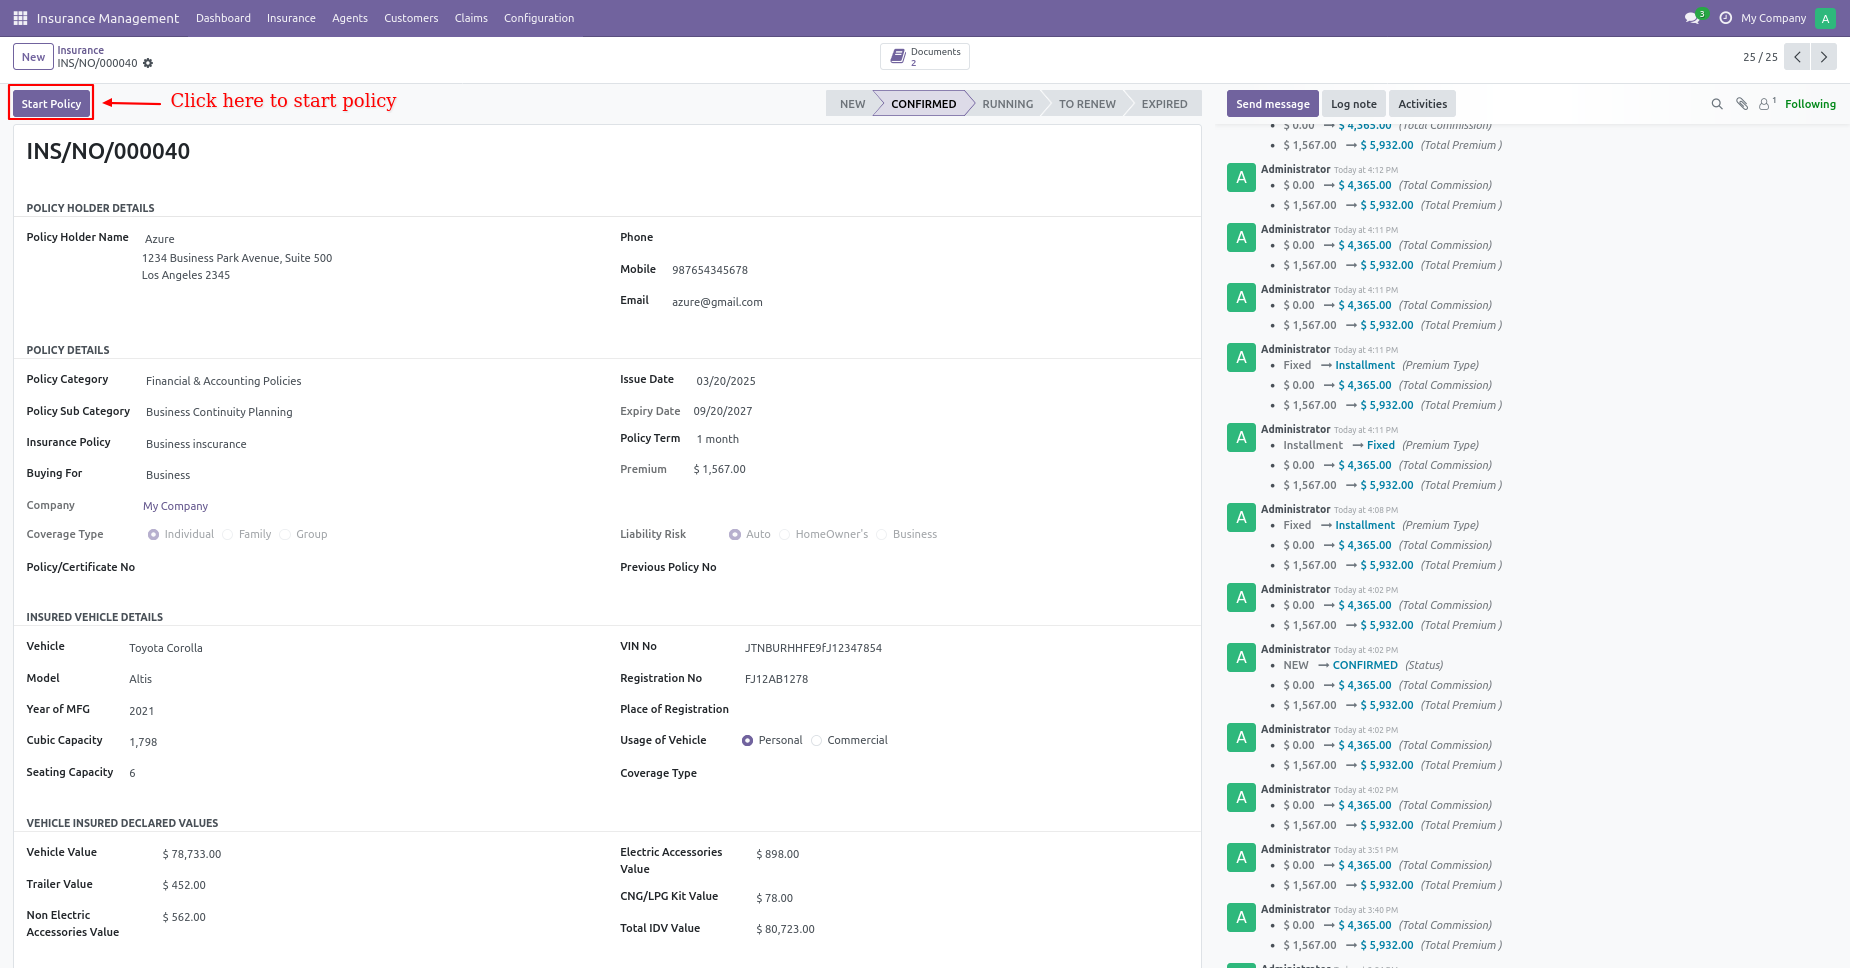Open the Customers menu
This screenshot has width=1850, height=968.
tap(411, 18)
